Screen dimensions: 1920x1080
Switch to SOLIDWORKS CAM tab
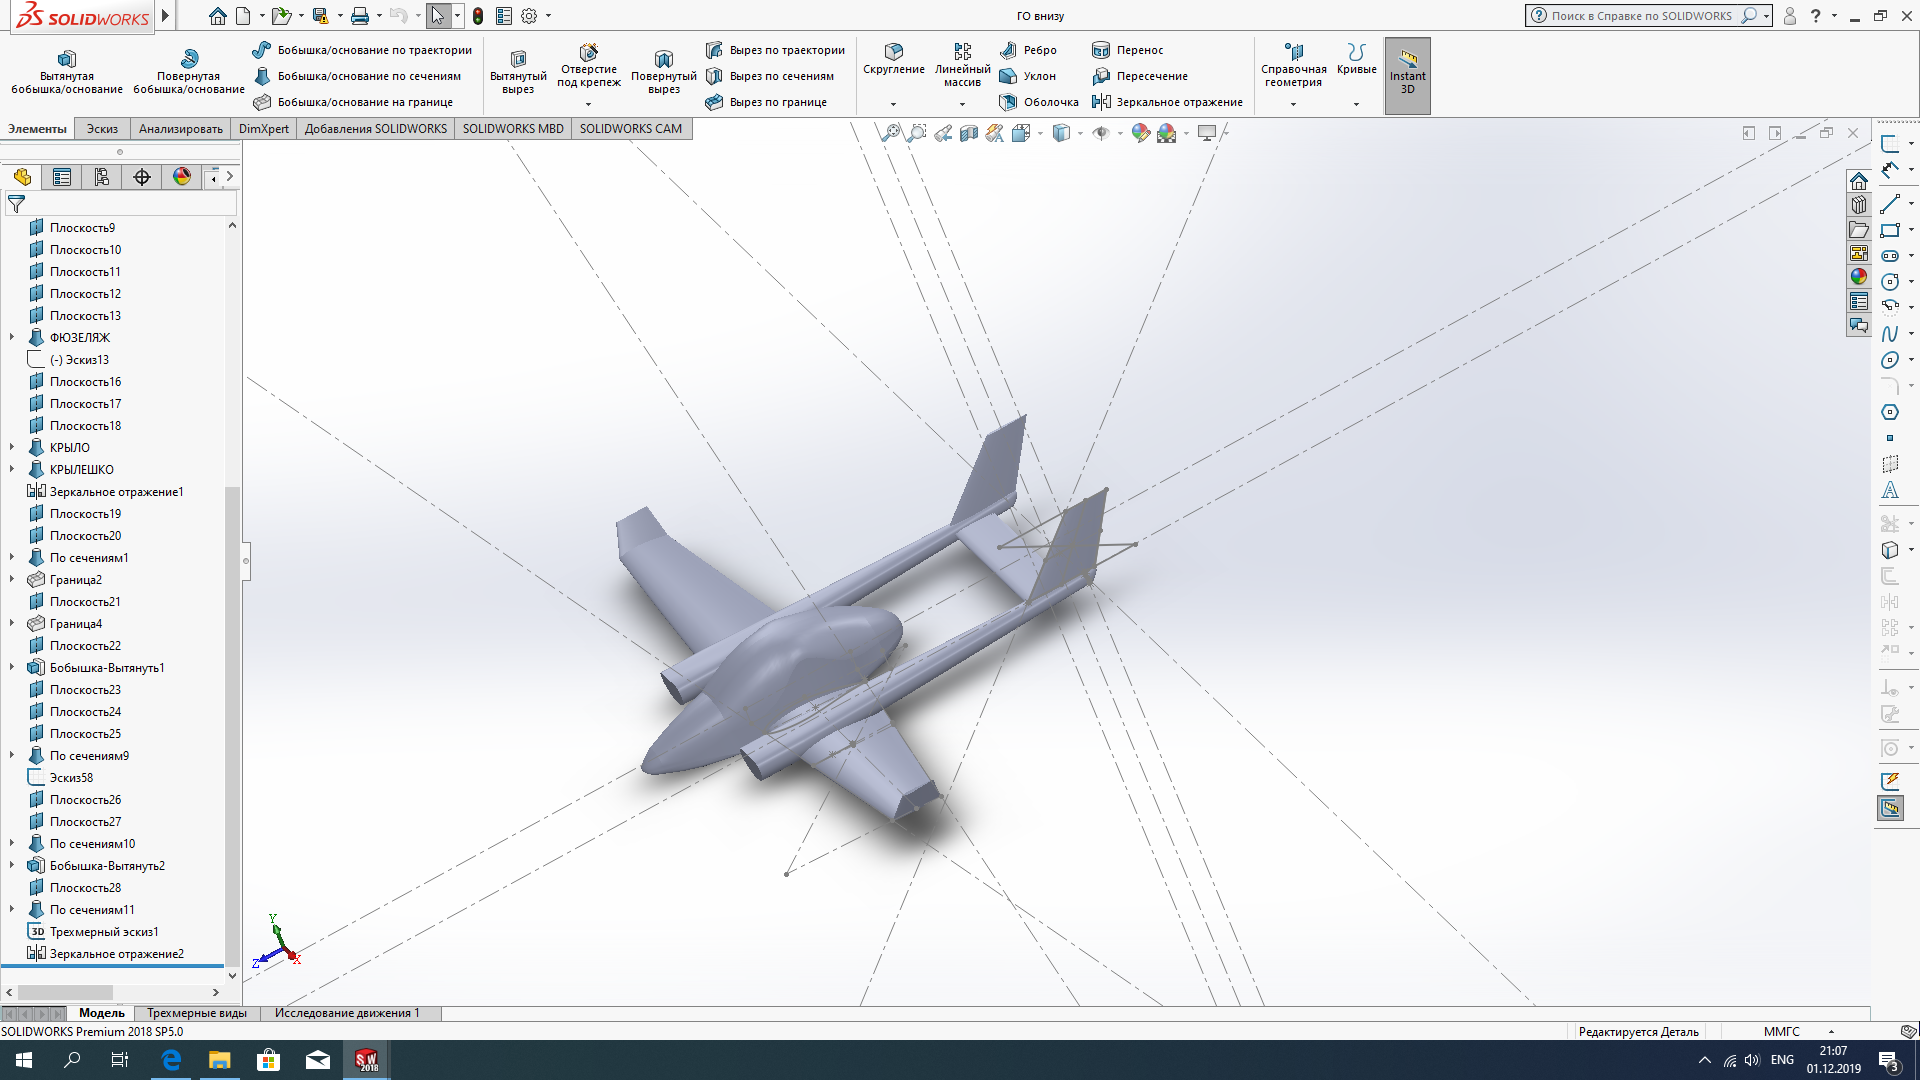631,128
